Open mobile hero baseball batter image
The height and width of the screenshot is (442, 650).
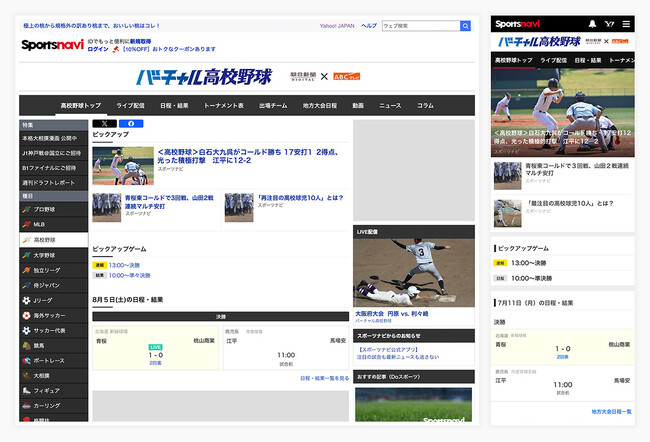coord(563,112)
